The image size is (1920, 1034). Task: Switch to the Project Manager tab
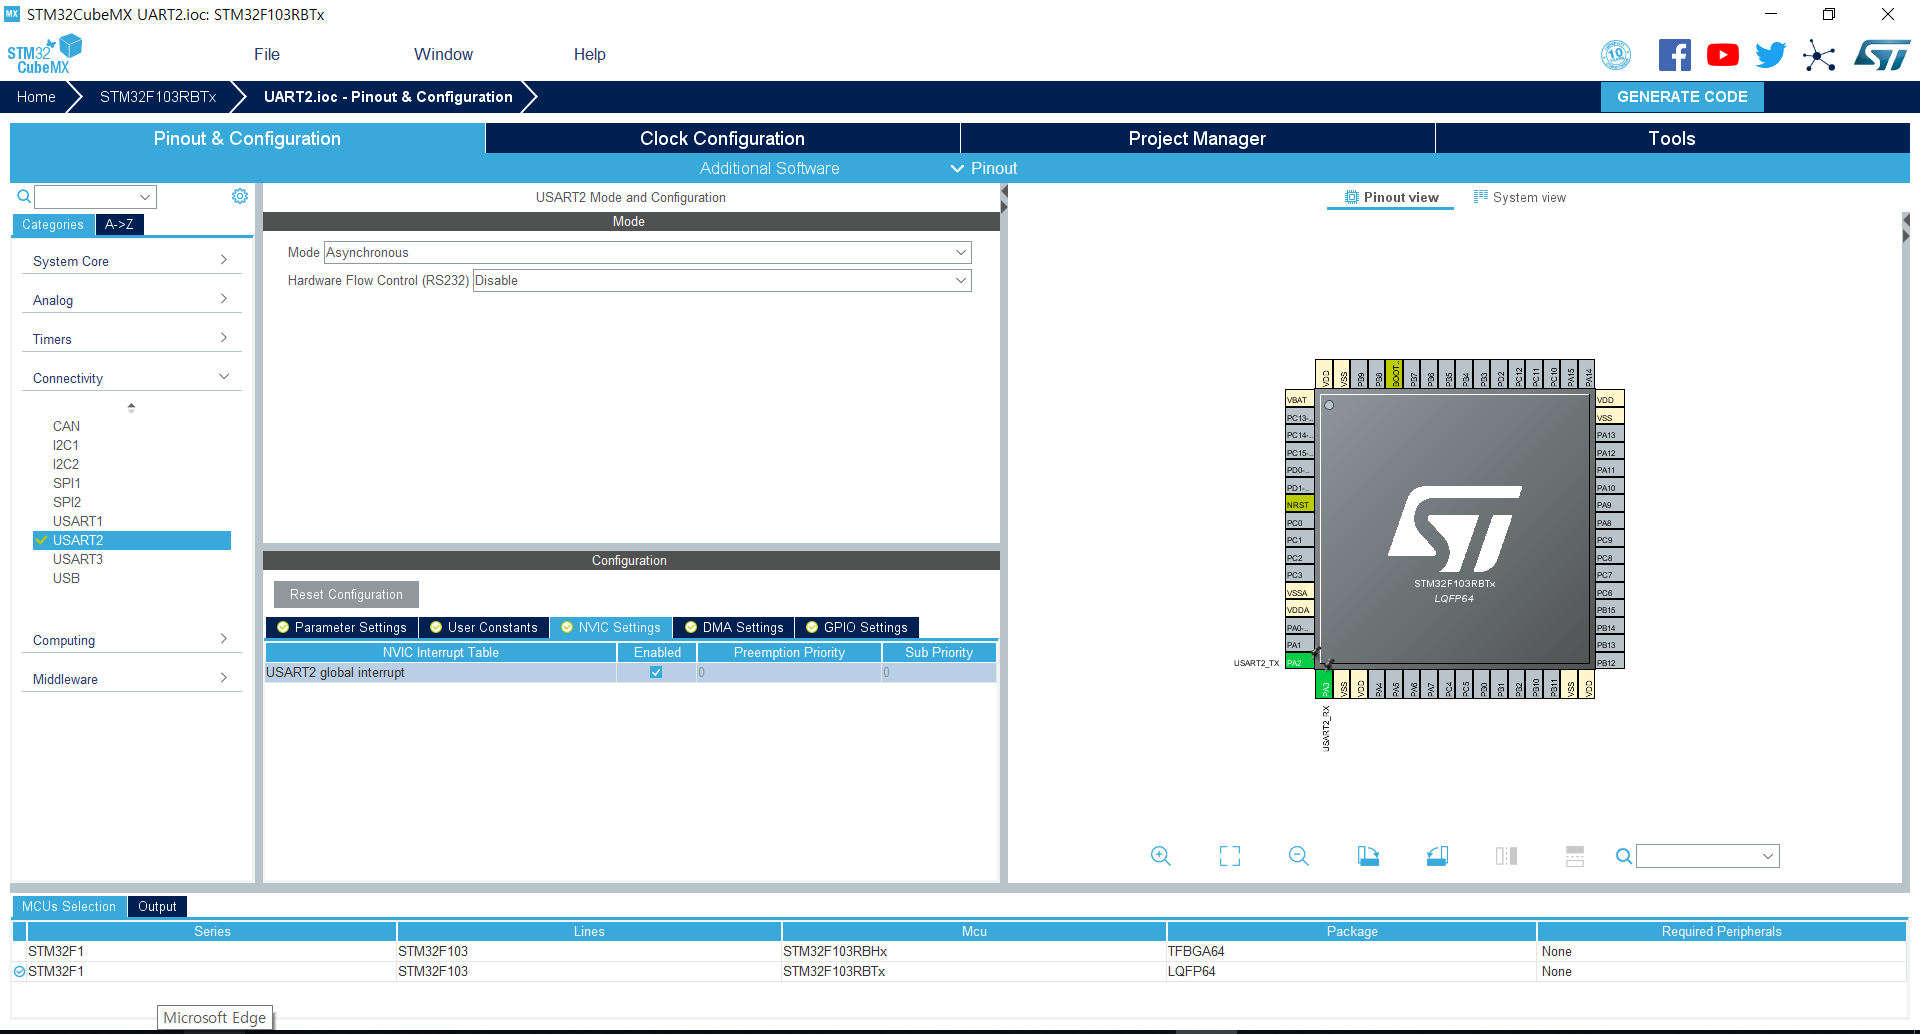(x=1197, y=138)
